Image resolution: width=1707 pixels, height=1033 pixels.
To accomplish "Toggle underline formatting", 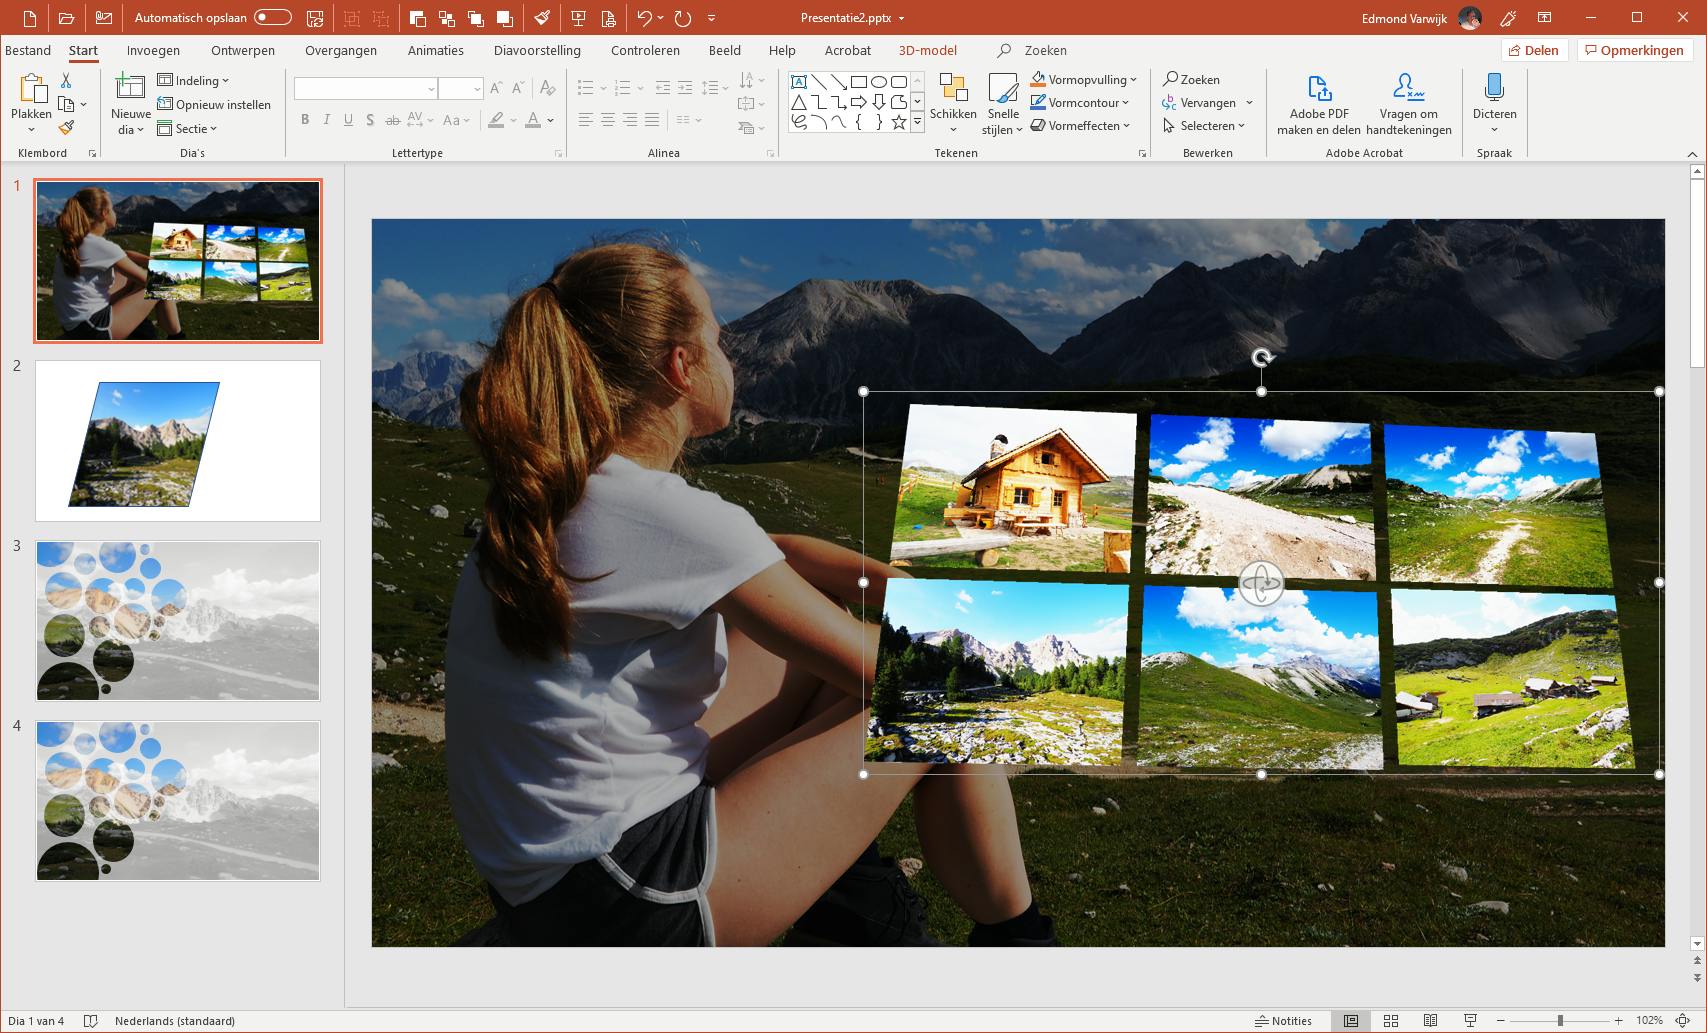I will 347,120.
